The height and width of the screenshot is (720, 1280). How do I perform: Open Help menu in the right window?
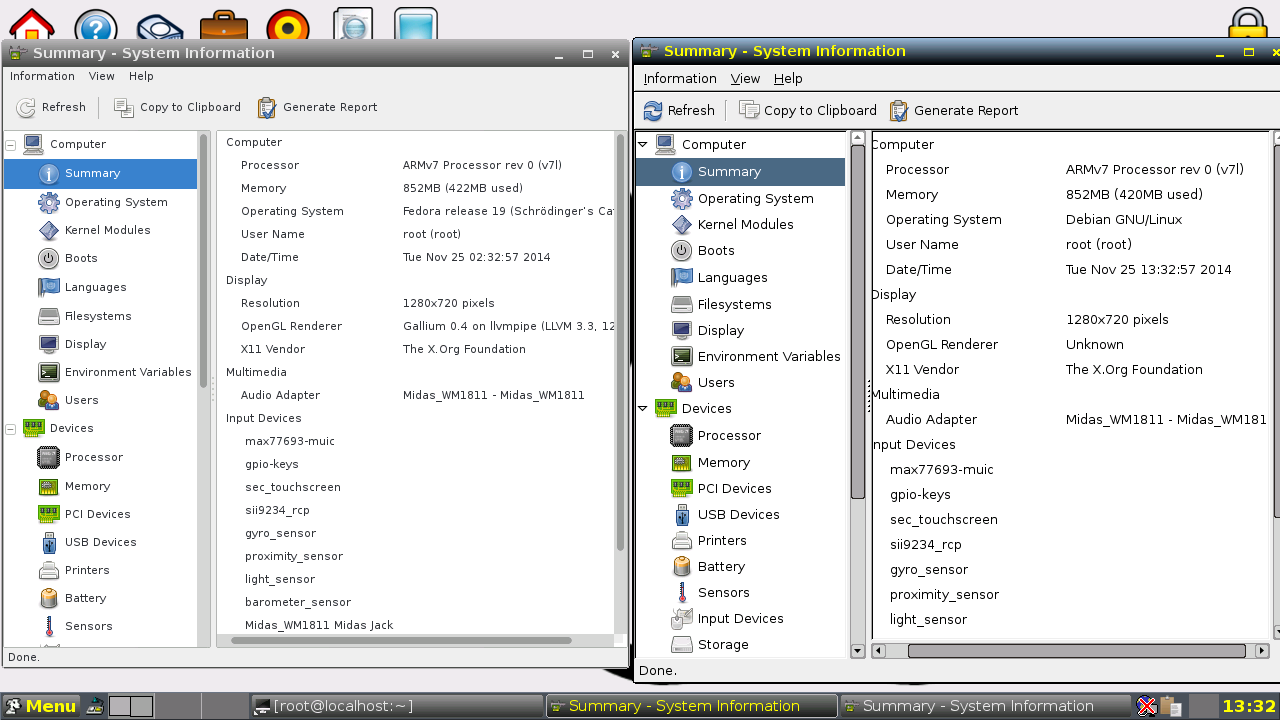(788, 78)
